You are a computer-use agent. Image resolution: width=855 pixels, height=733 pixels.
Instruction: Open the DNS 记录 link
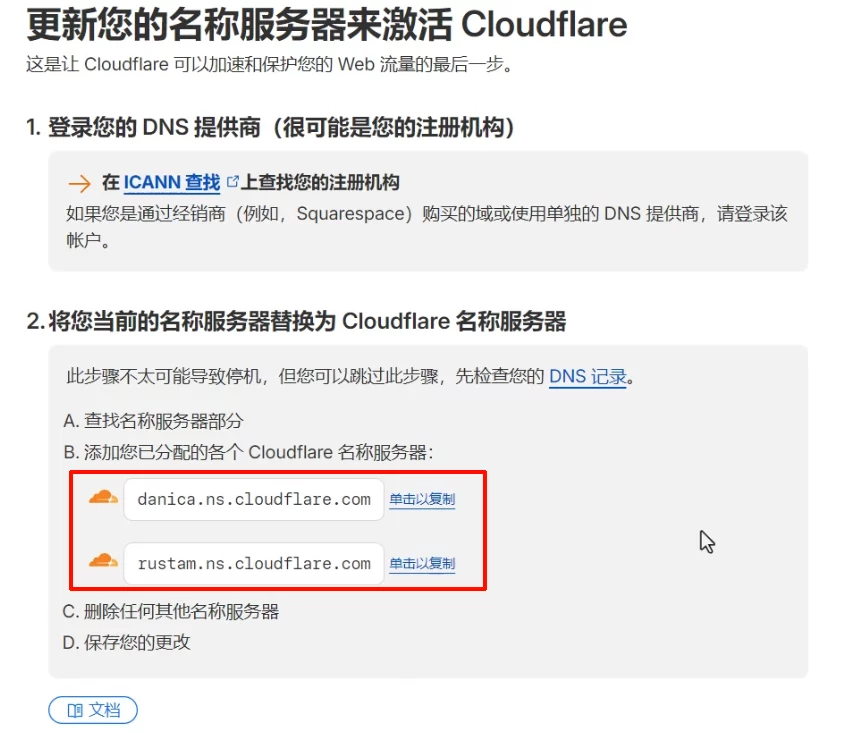tap(587, 377)
